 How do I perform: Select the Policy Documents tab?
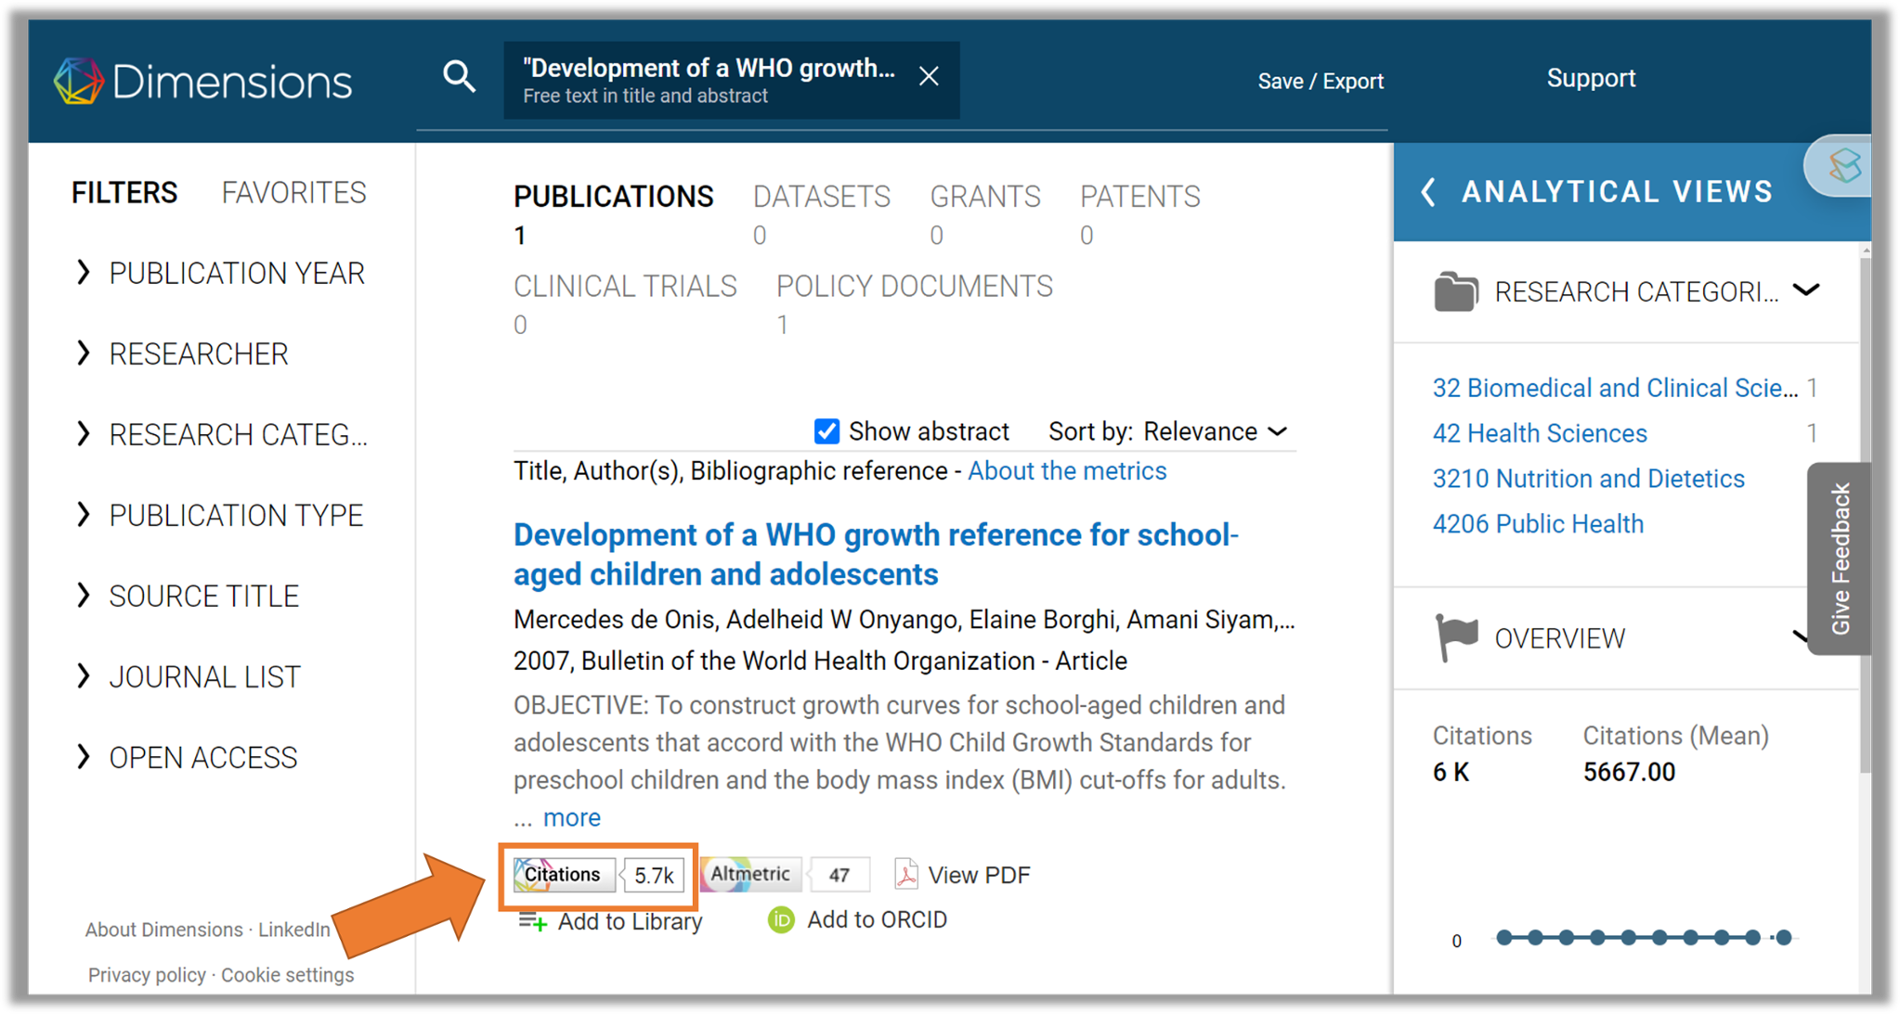pos(914,303)
